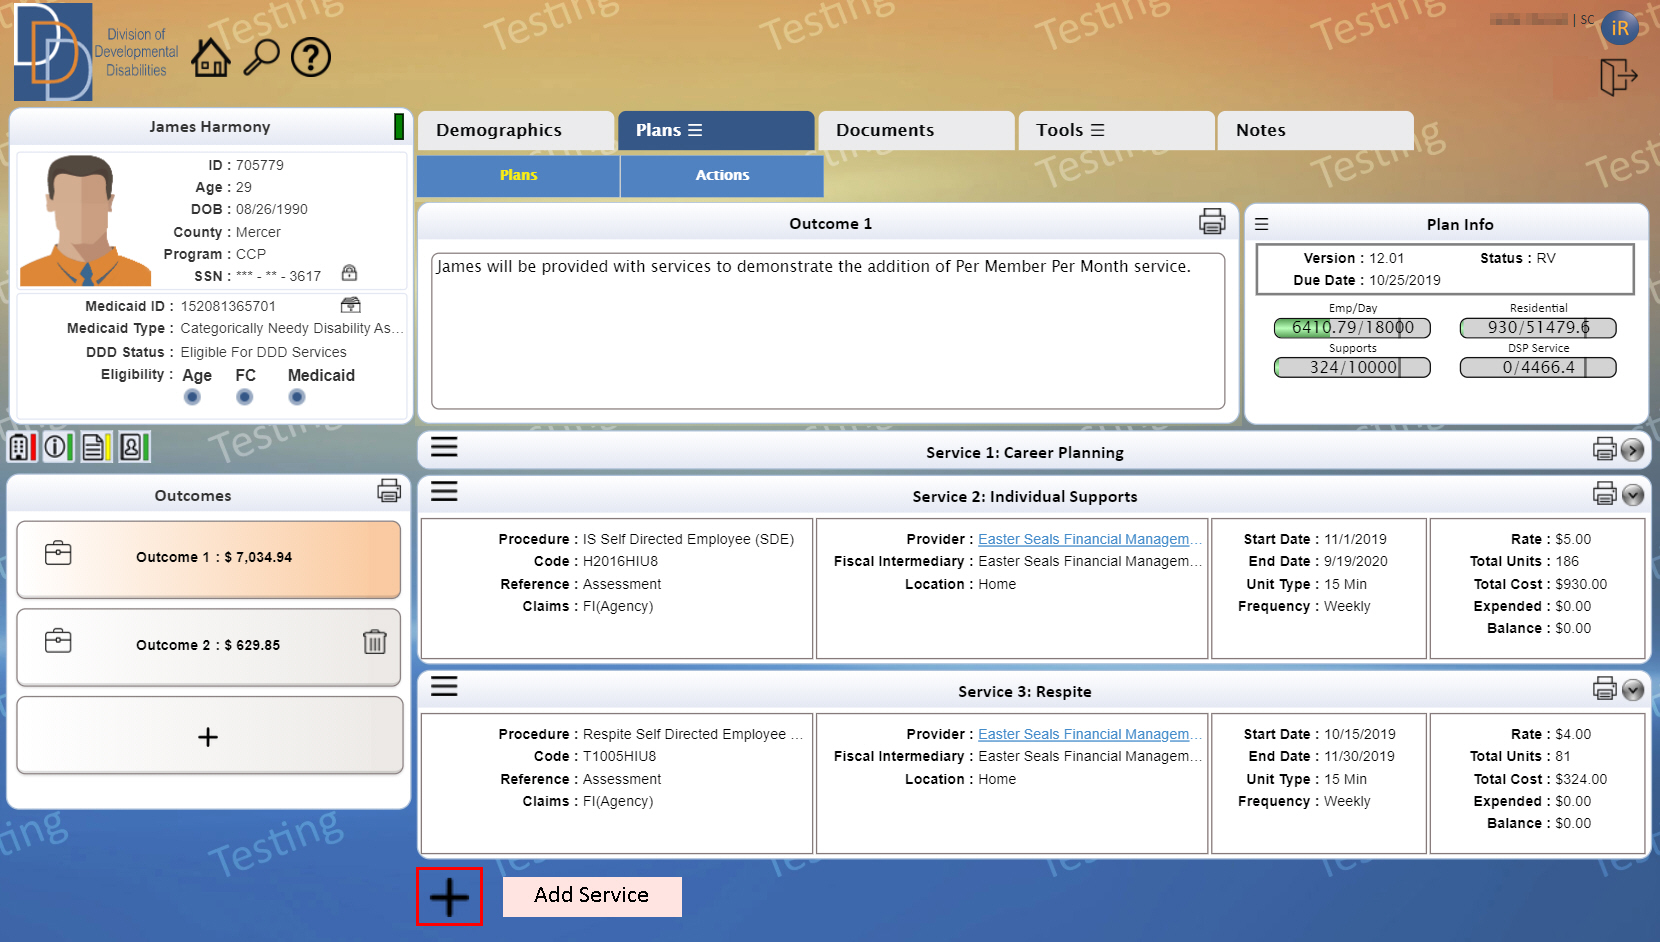
Task: Select the Age eligibility radio indicator
Action: 192,397
